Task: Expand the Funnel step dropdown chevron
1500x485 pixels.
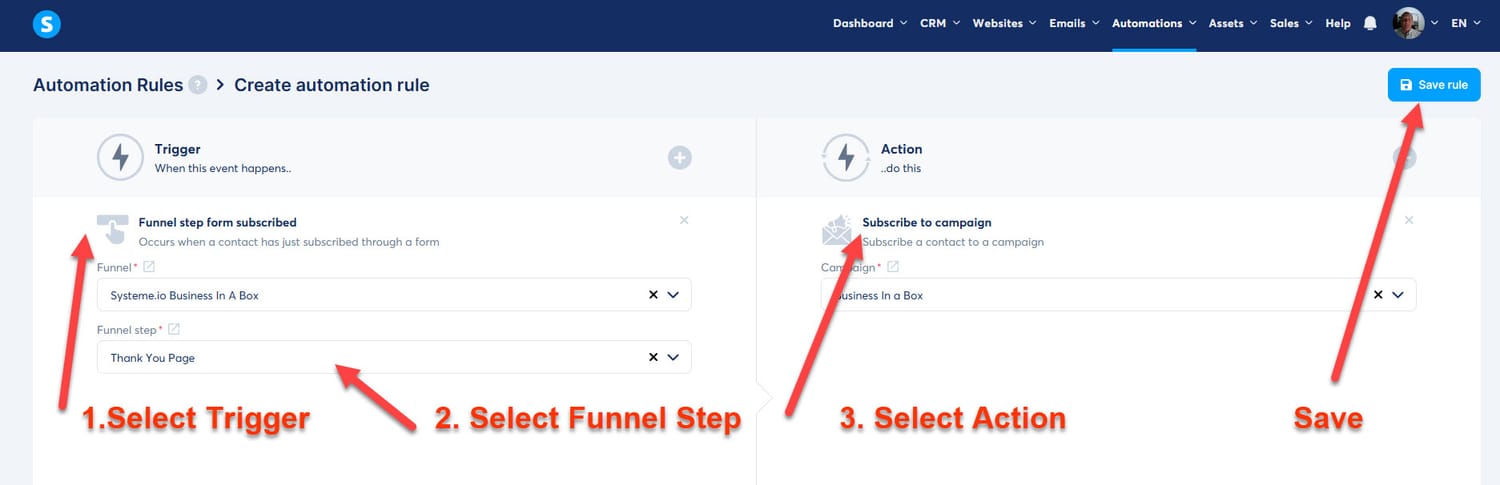Action: pos(673,357)
